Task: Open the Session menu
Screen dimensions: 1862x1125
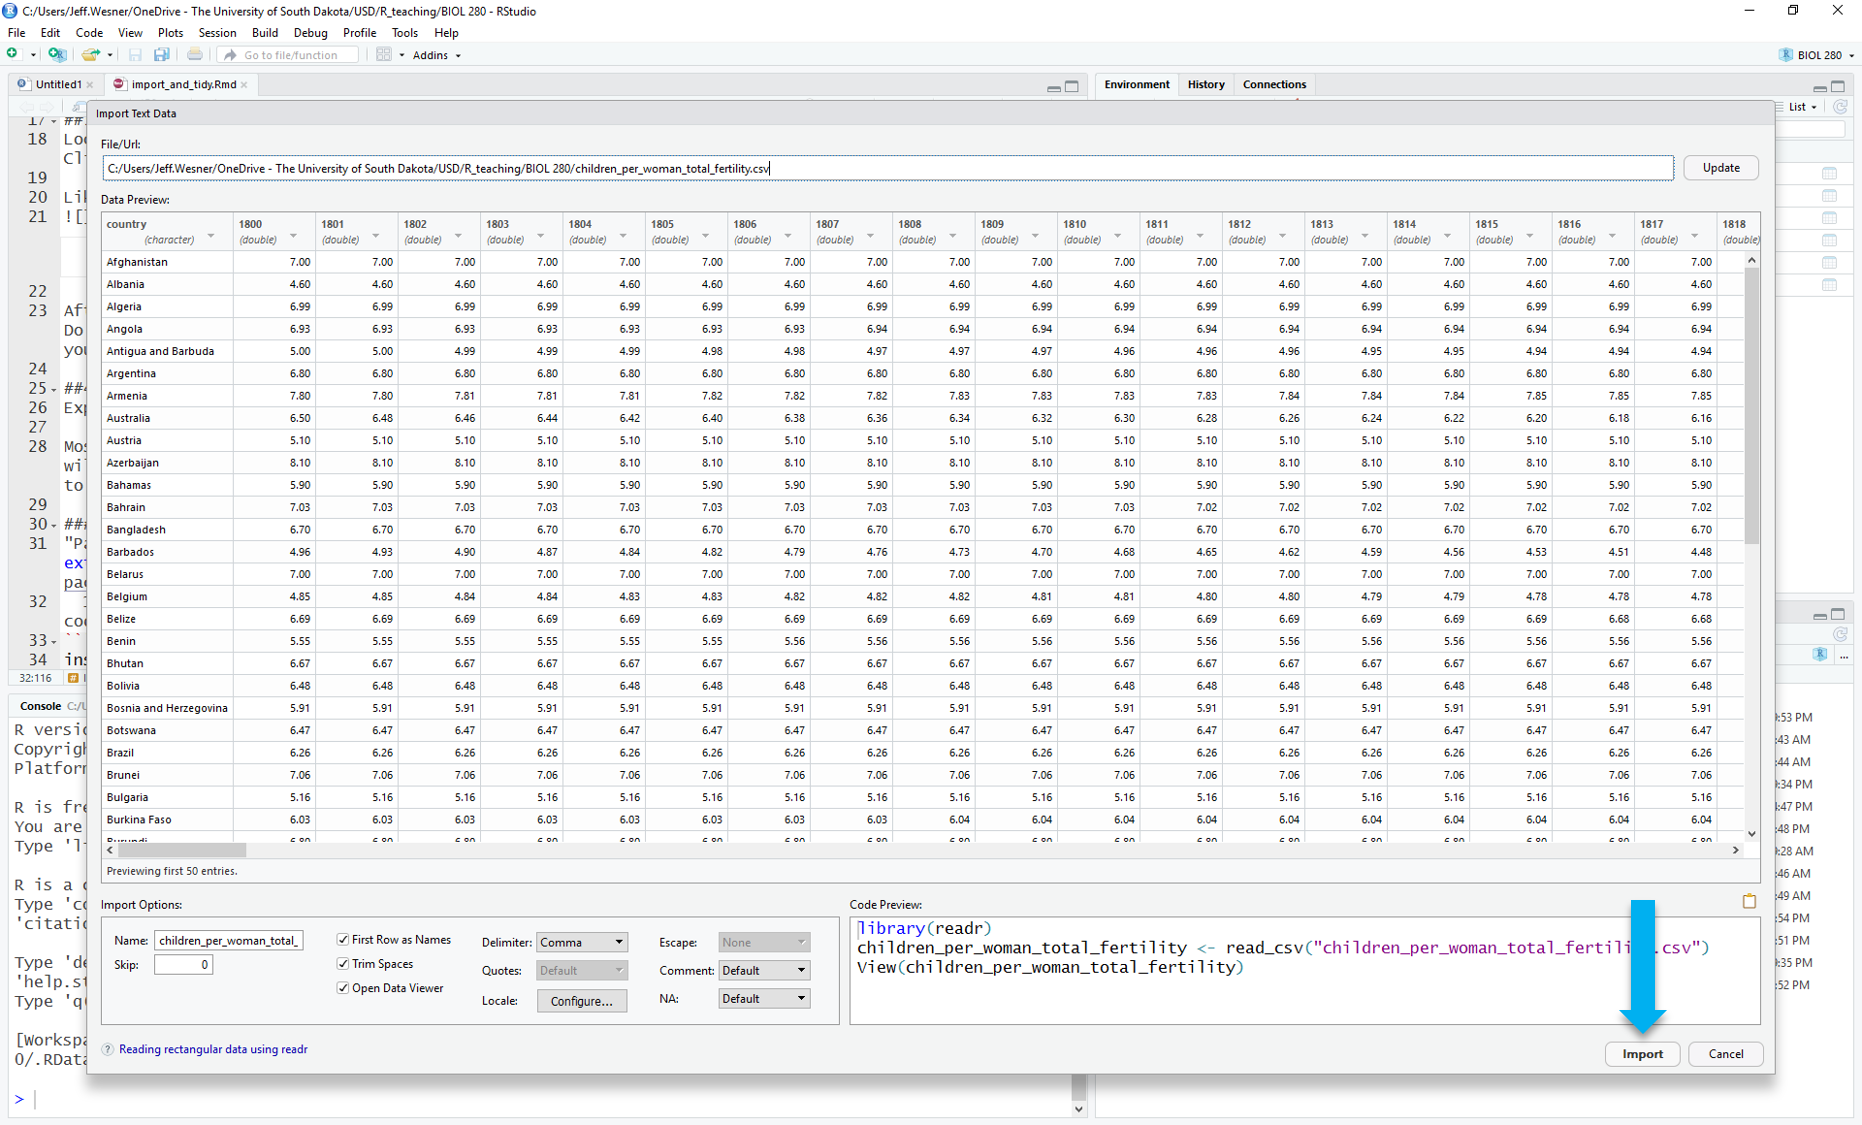Action: (x=216, y=33)
